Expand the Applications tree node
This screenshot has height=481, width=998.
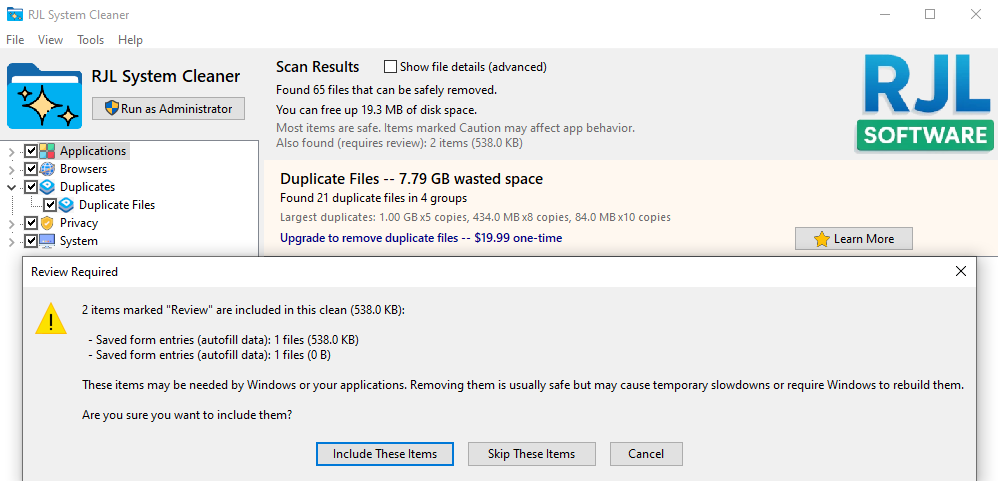12,152
